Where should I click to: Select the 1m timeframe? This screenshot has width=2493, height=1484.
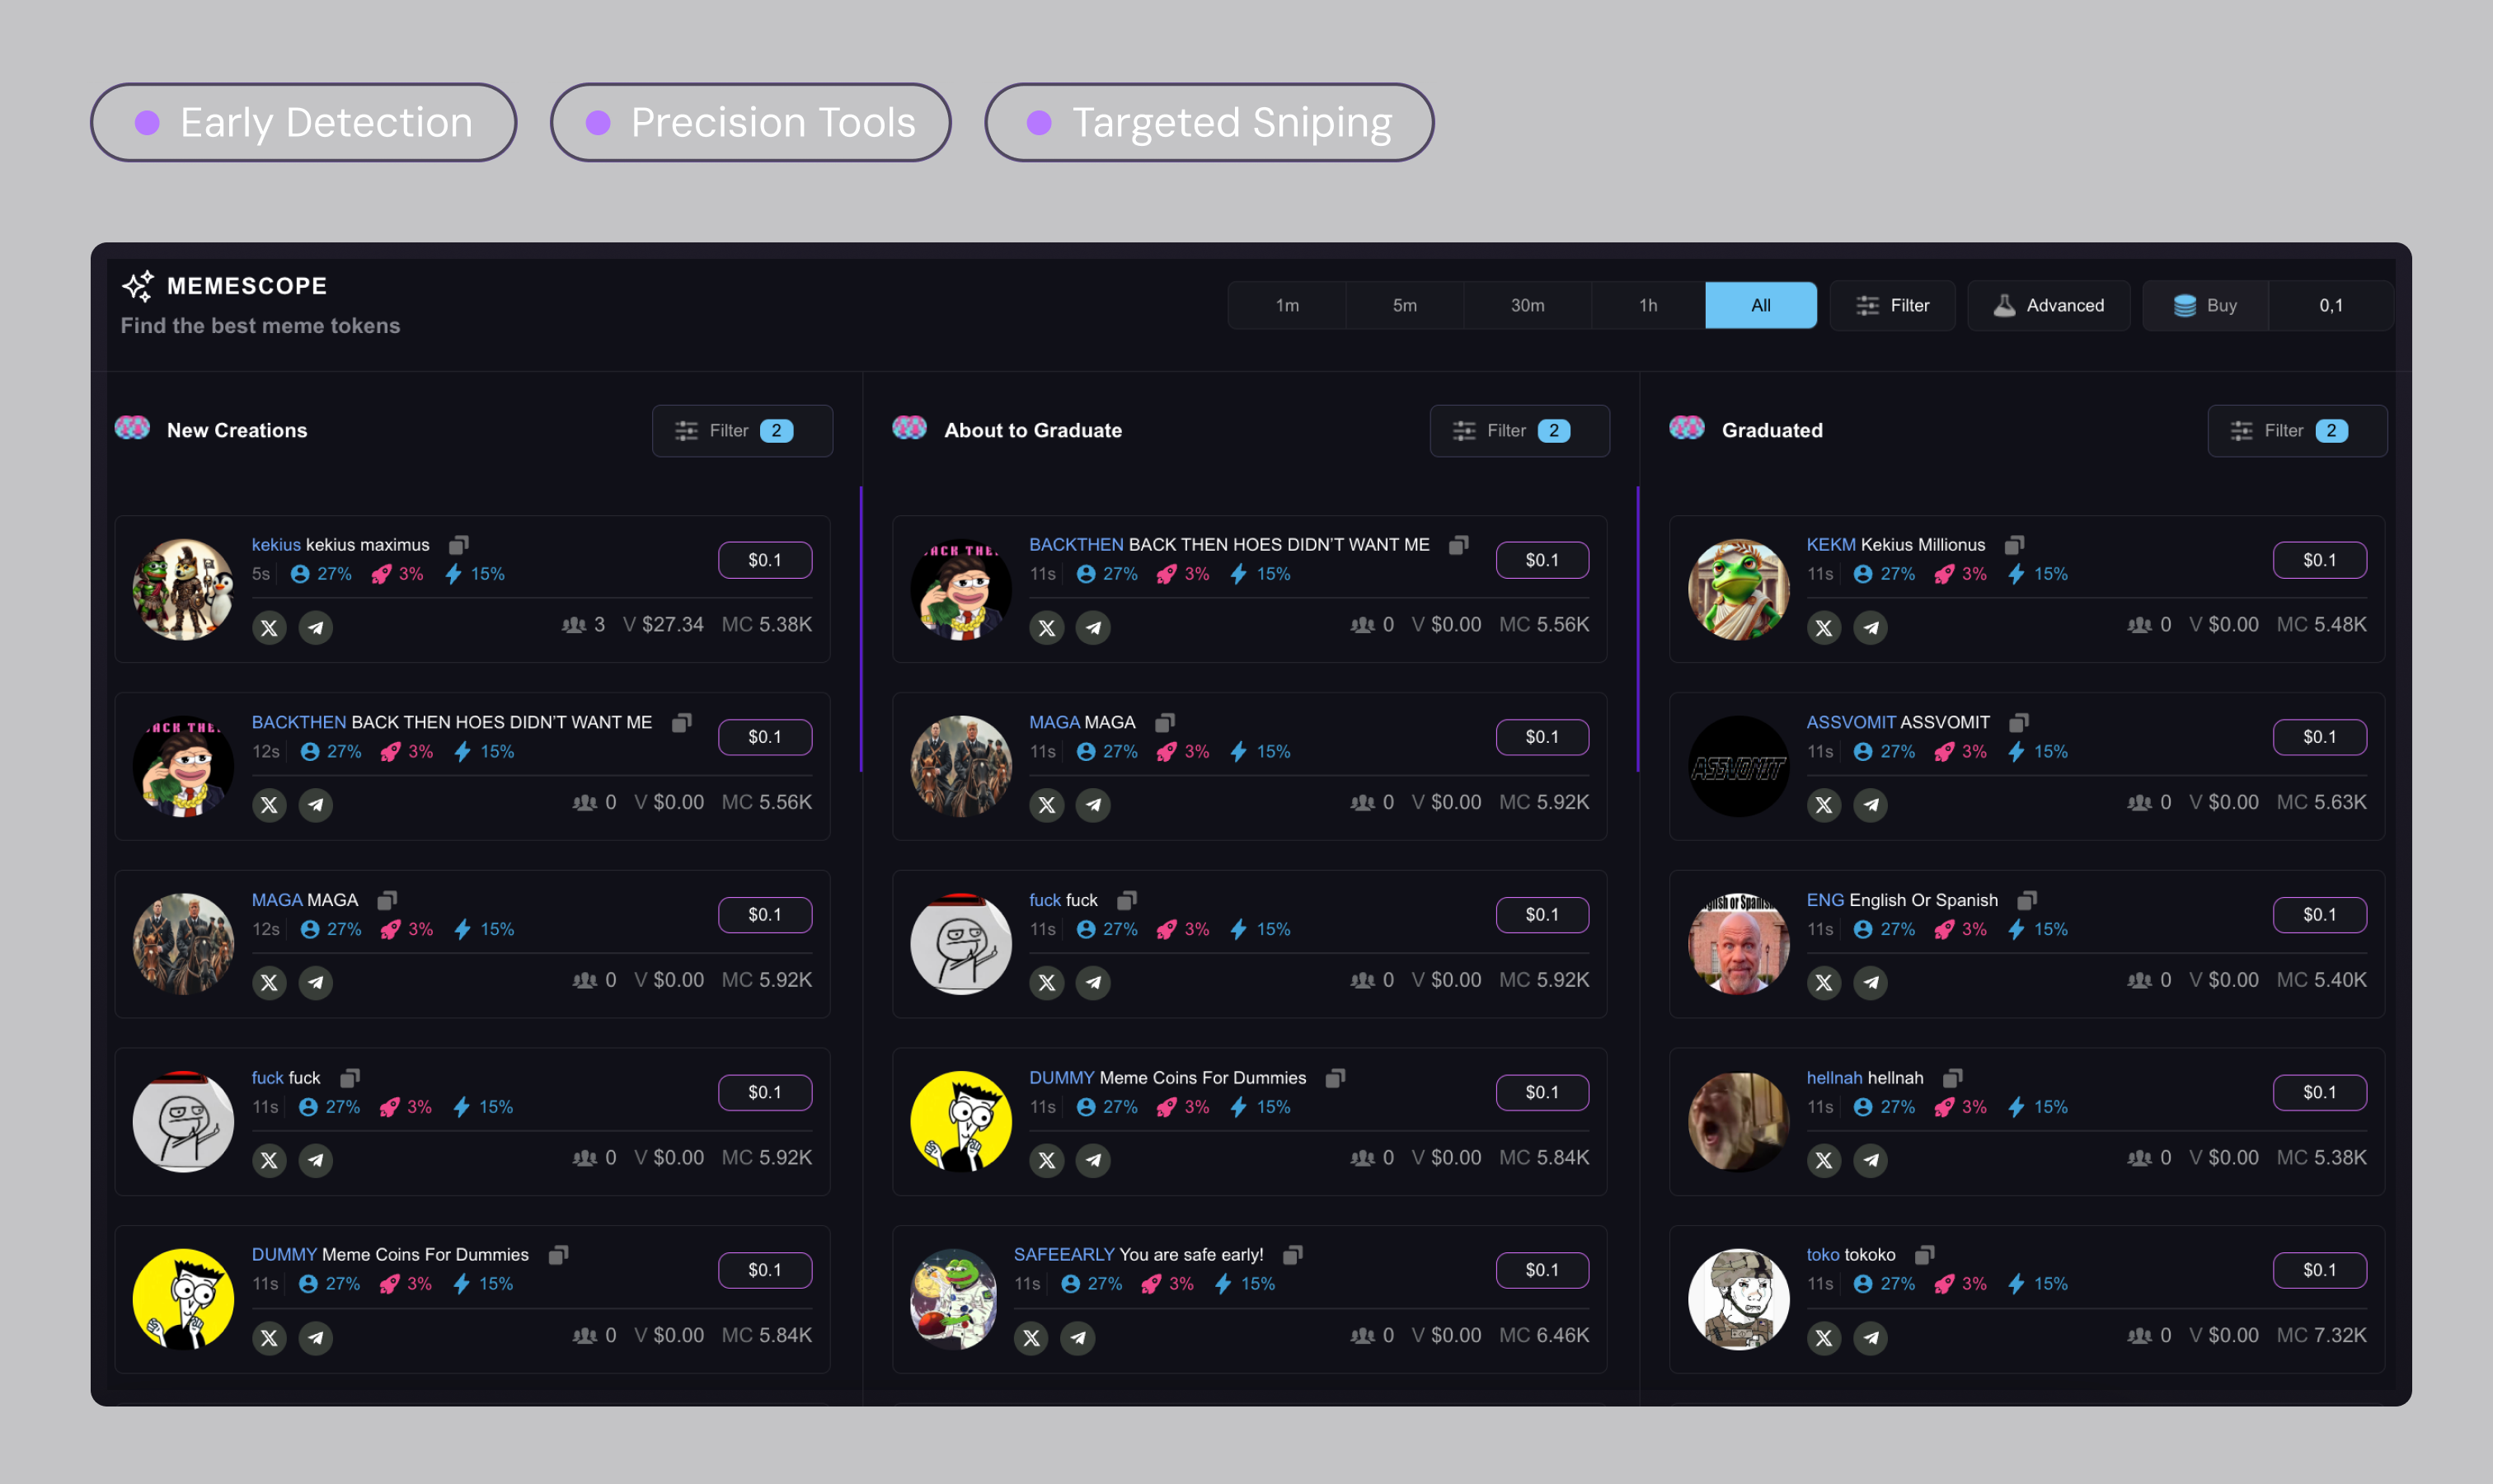point(1287,305)
